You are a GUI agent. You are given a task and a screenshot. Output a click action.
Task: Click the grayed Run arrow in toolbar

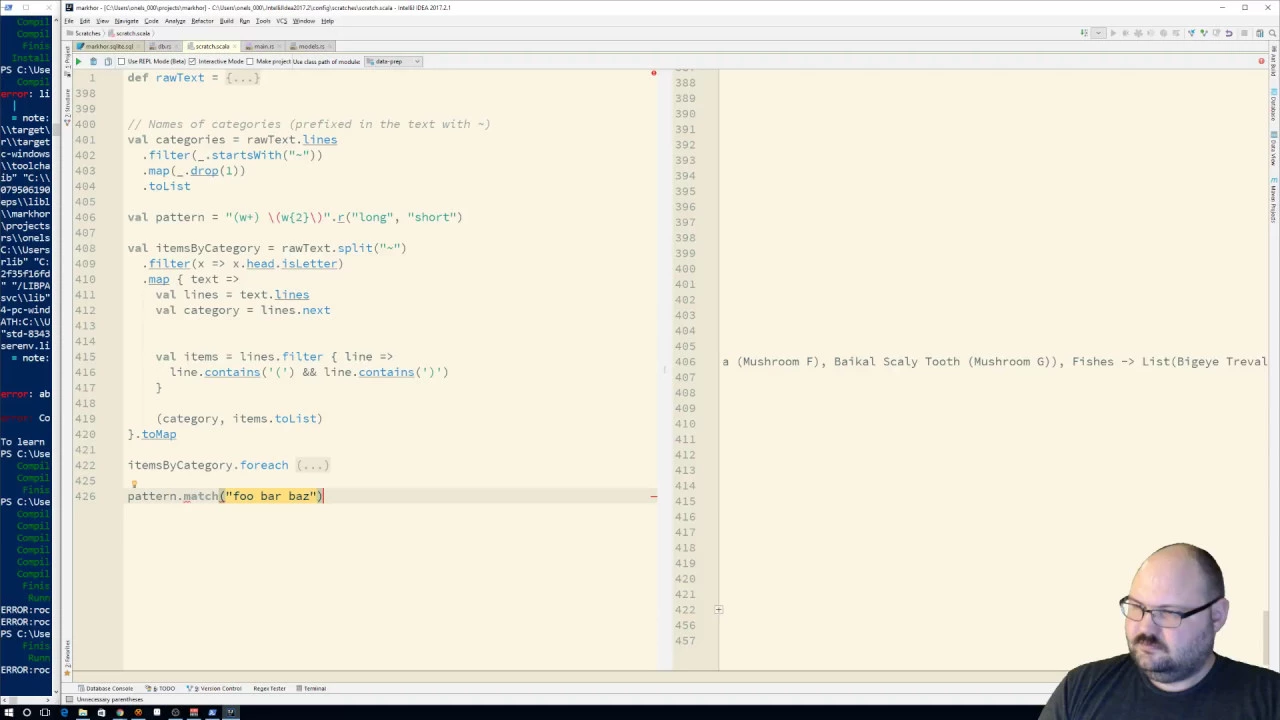(1113, 33)
